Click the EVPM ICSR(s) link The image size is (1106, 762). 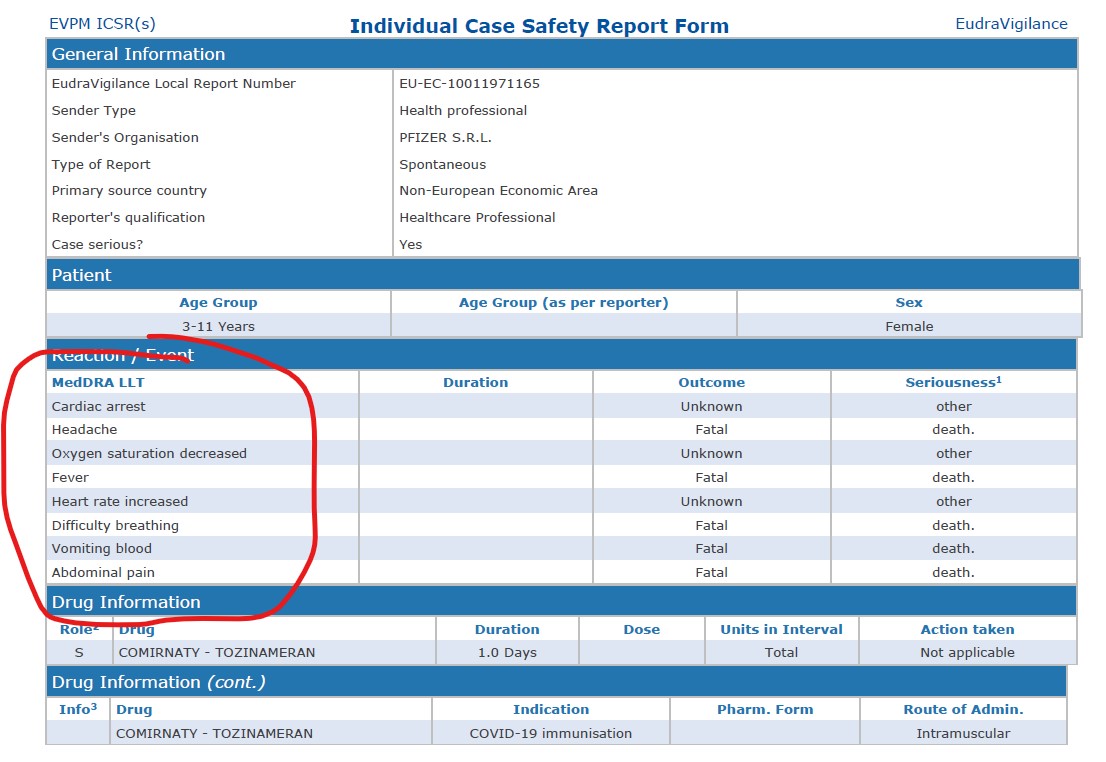tap(102, 24)
